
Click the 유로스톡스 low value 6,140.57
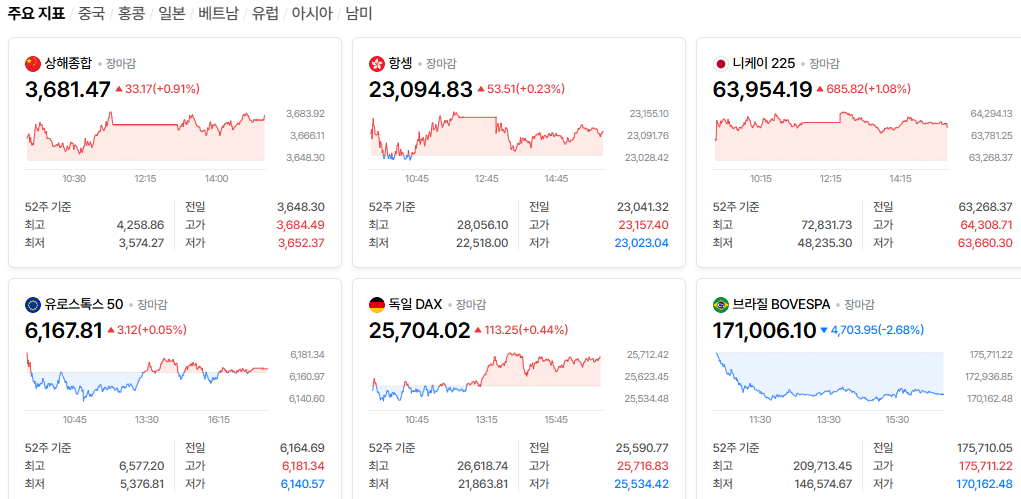(x=303, y=484)
